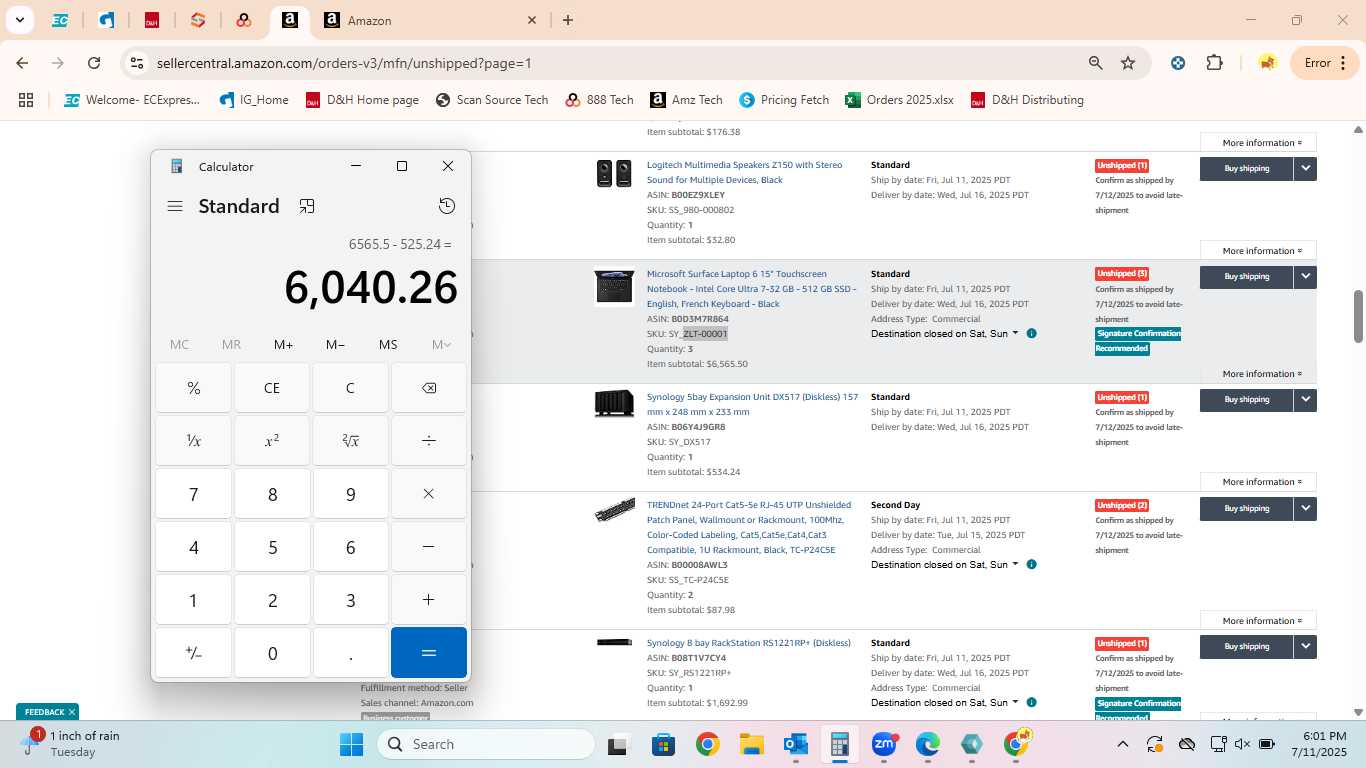Click the plus key in Calculator
The height and width of the screenshot is (768, 1366).
(x=429, y=600)
